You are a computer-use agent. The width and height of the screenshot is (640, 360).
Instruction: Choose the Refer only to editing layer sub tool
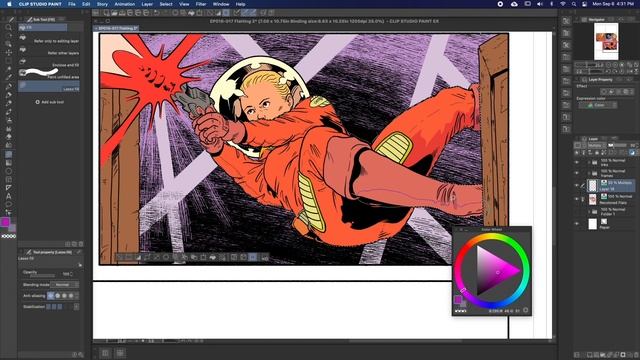(49, 38)
